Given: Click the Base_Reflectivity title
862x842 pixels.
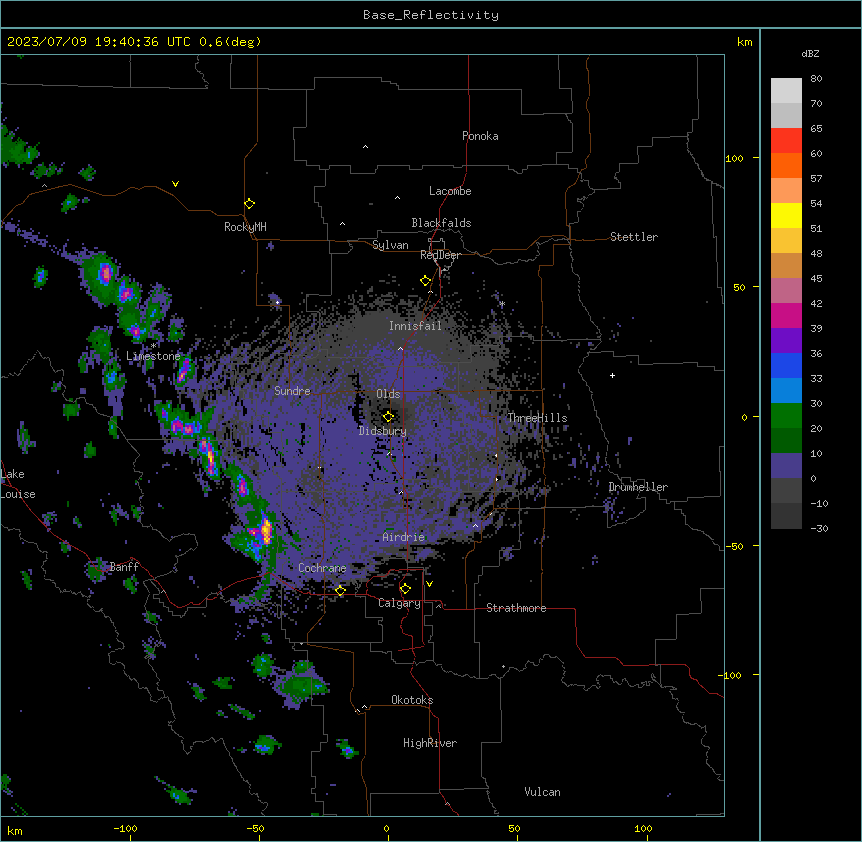Looking at the screenshot, I should pyautogui.click(x=431, y=15).
